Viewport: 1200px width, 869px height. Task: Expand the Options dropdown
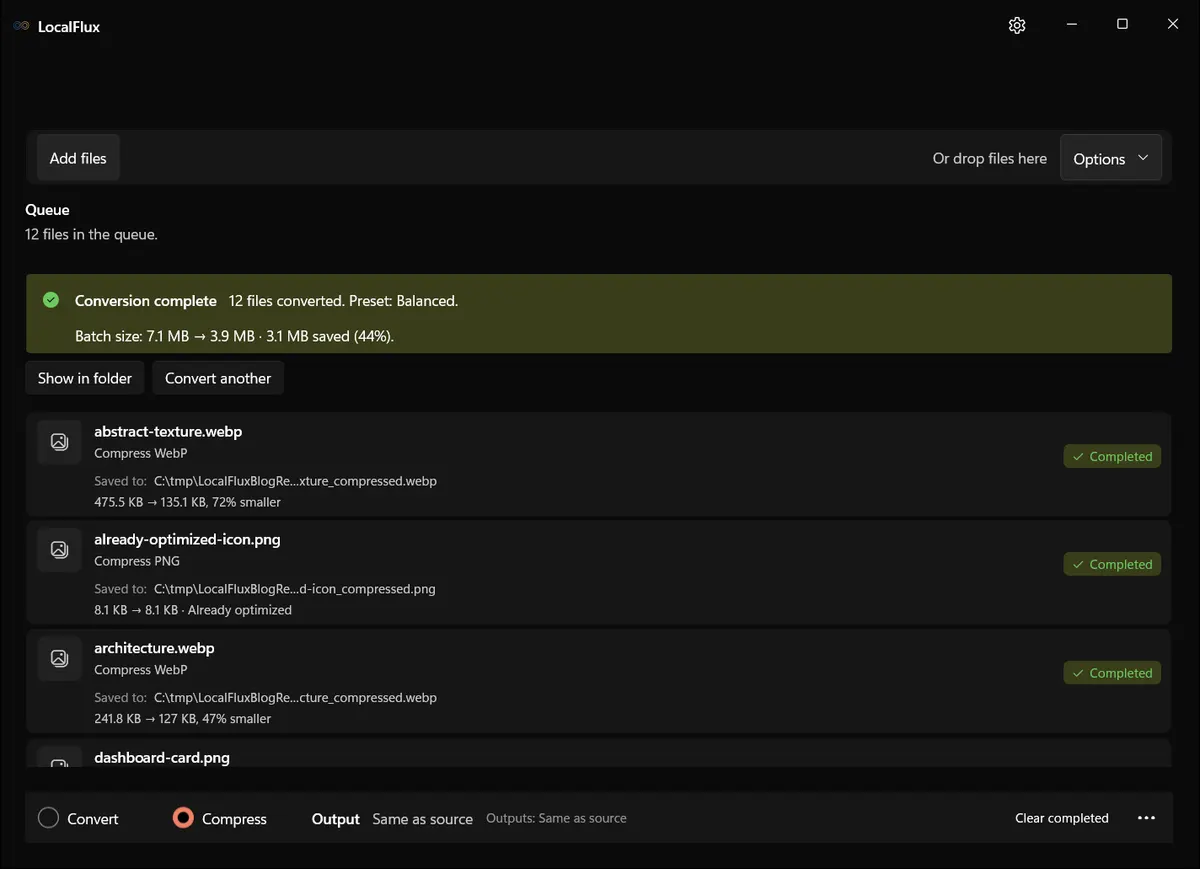coord(1111,158)
